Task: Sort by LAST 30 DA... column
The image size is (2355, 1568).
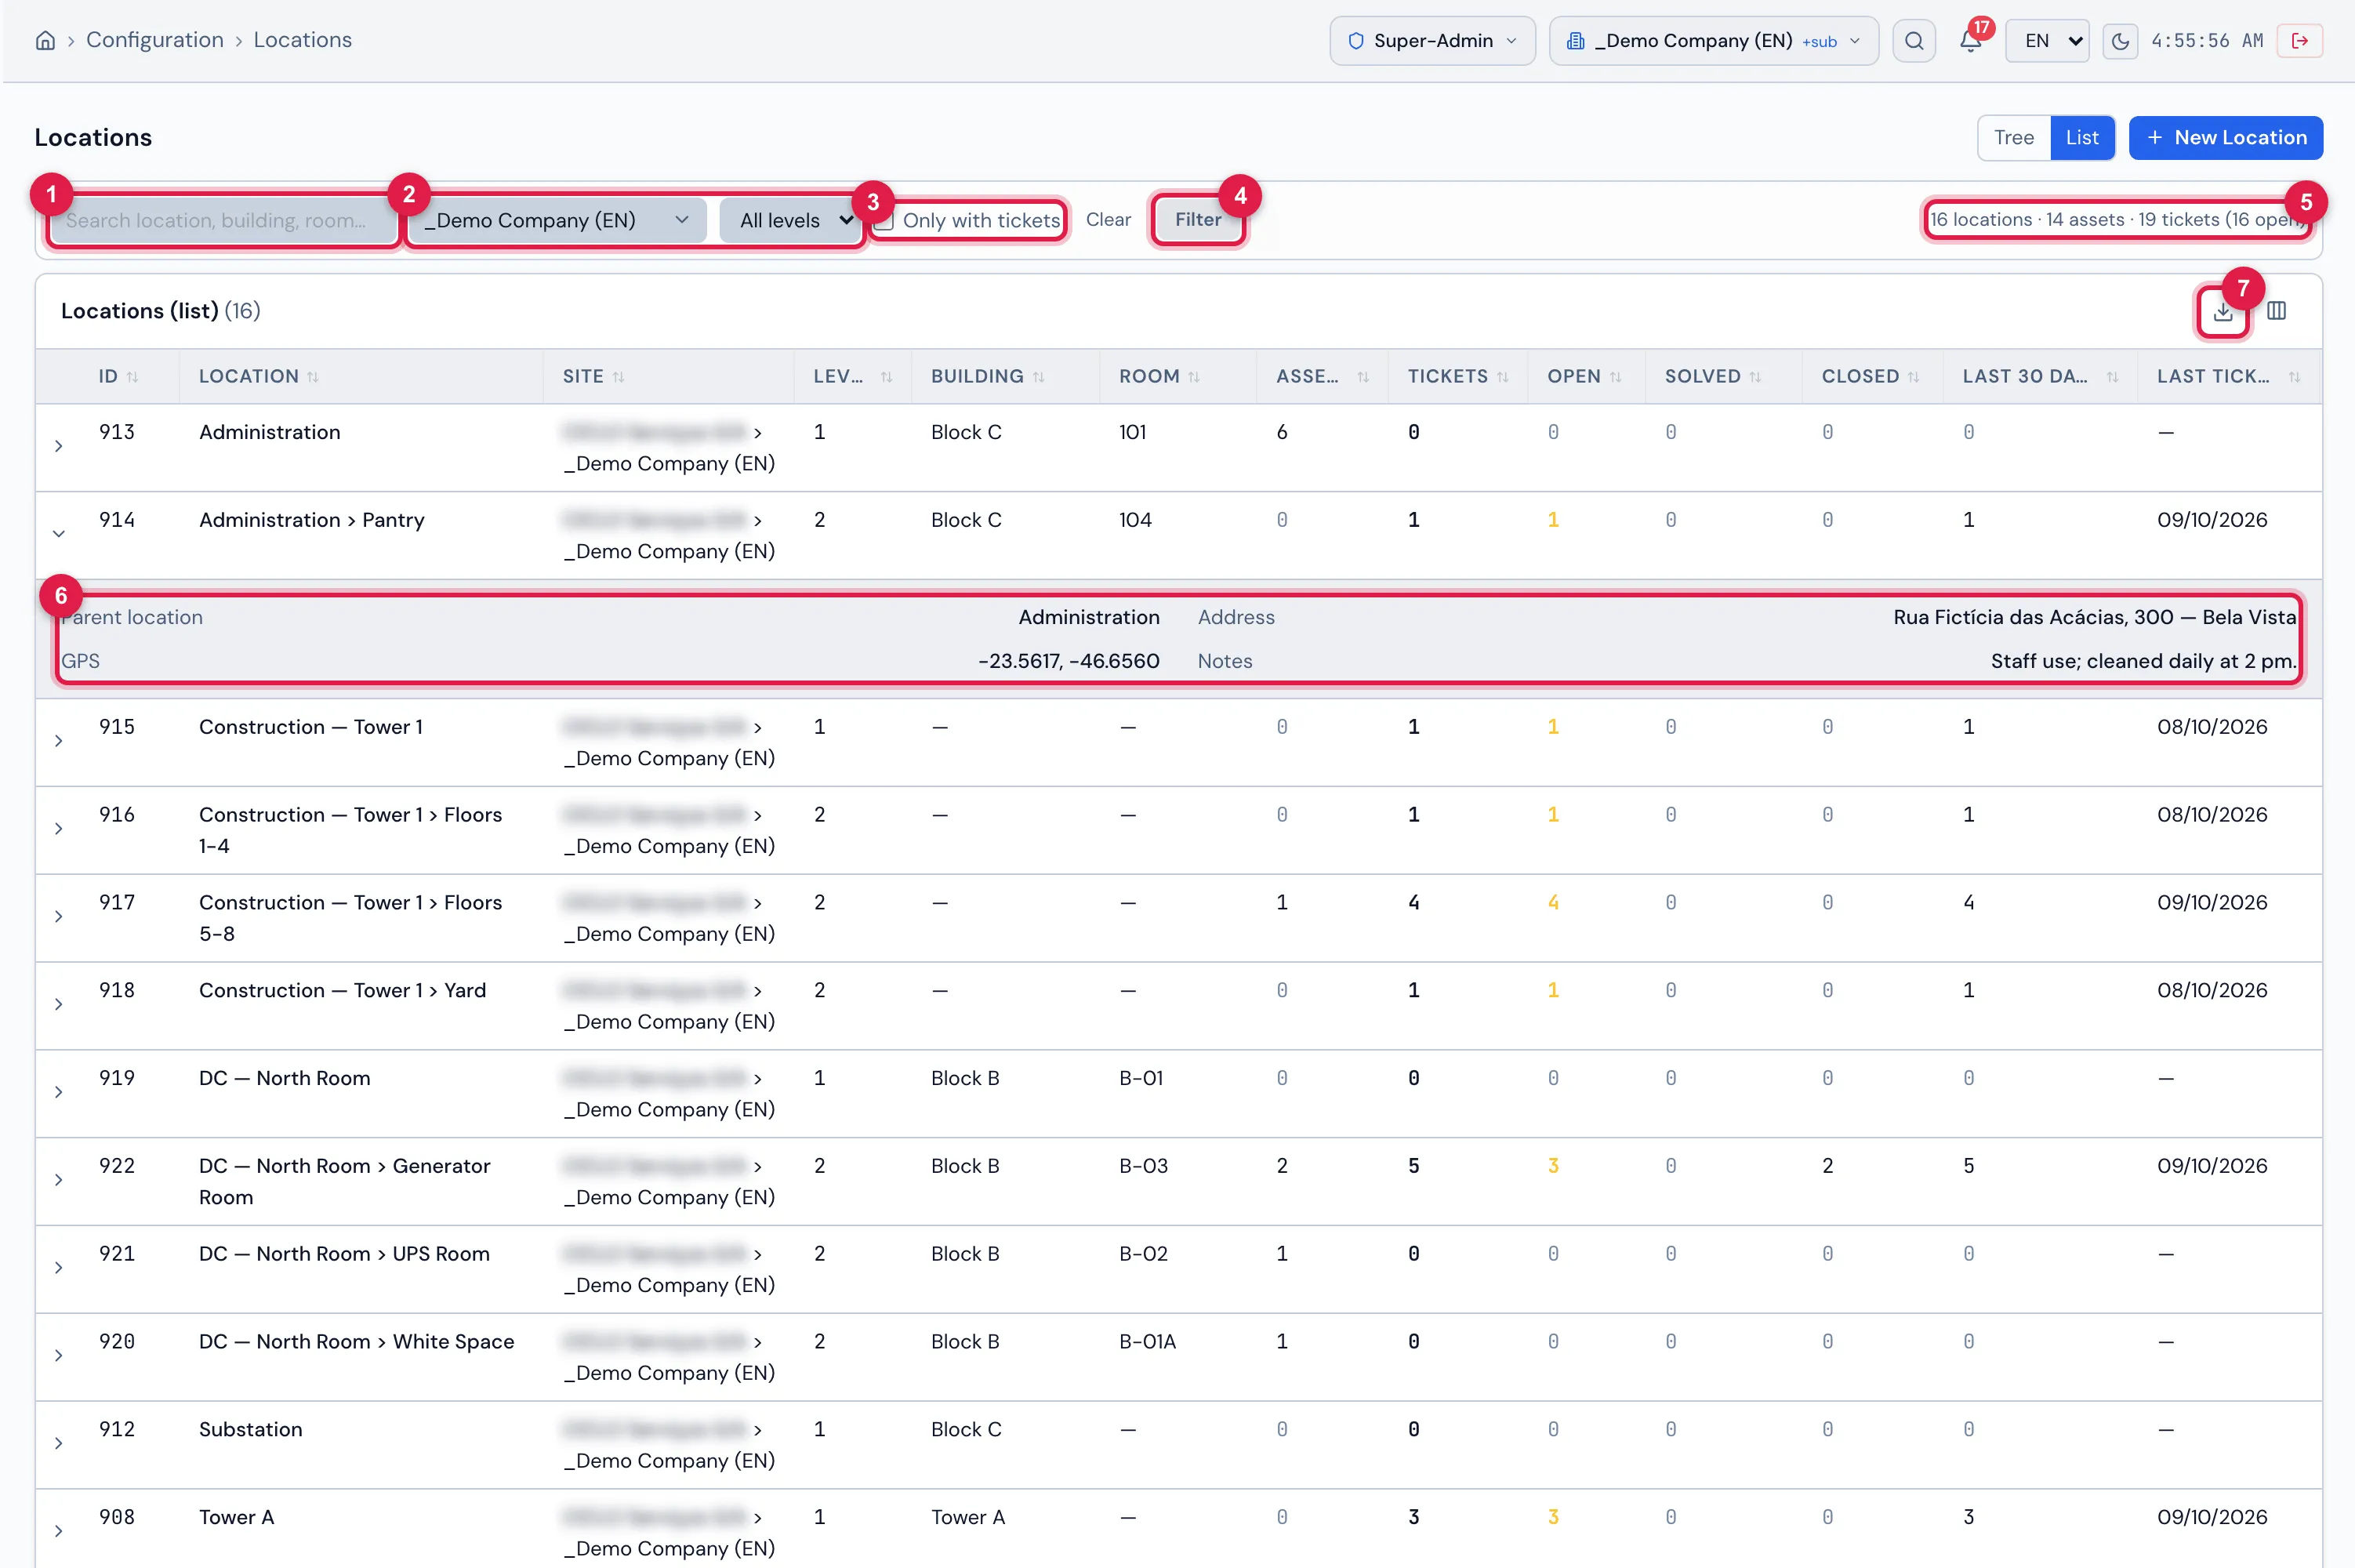Action: (x=2039, y=377)
